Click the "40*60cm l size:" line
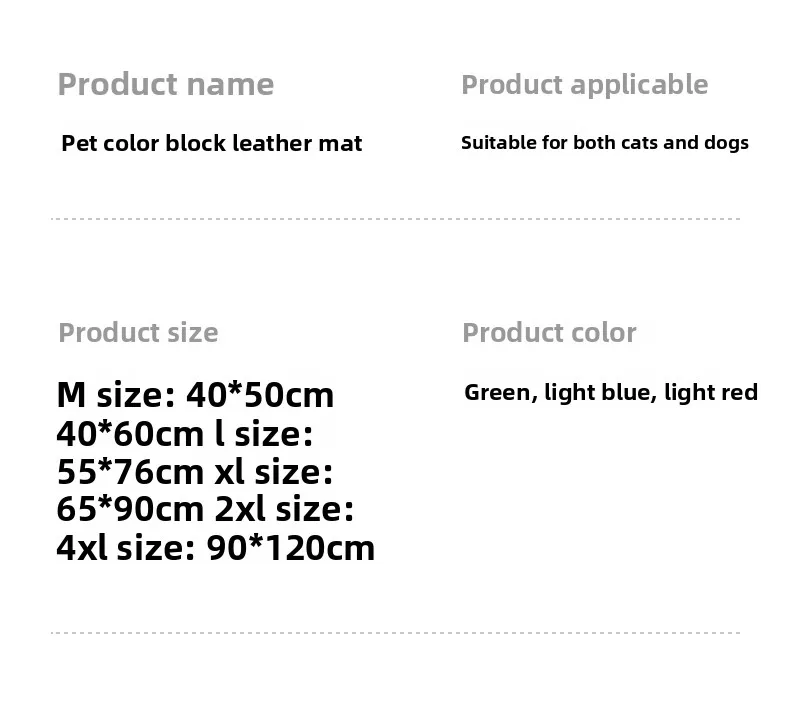The height and width of the screenshot is (710, 790). point(185,434)
